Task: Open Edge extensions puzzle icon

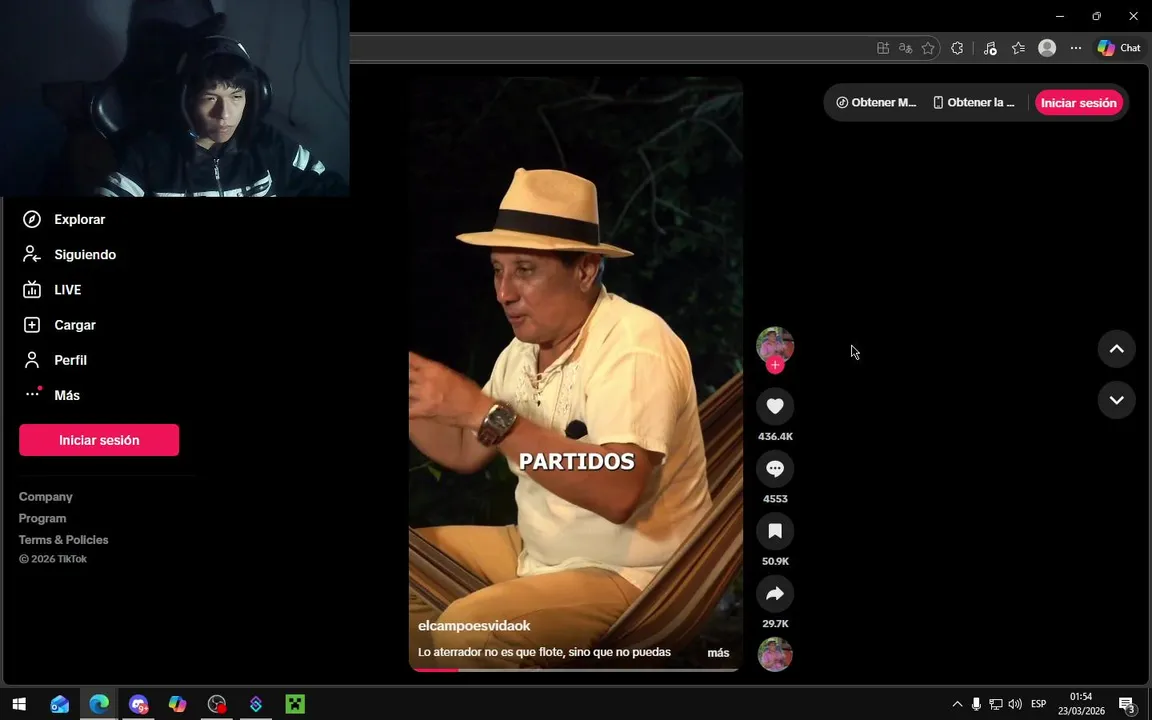Action: [x=957, y=48]
